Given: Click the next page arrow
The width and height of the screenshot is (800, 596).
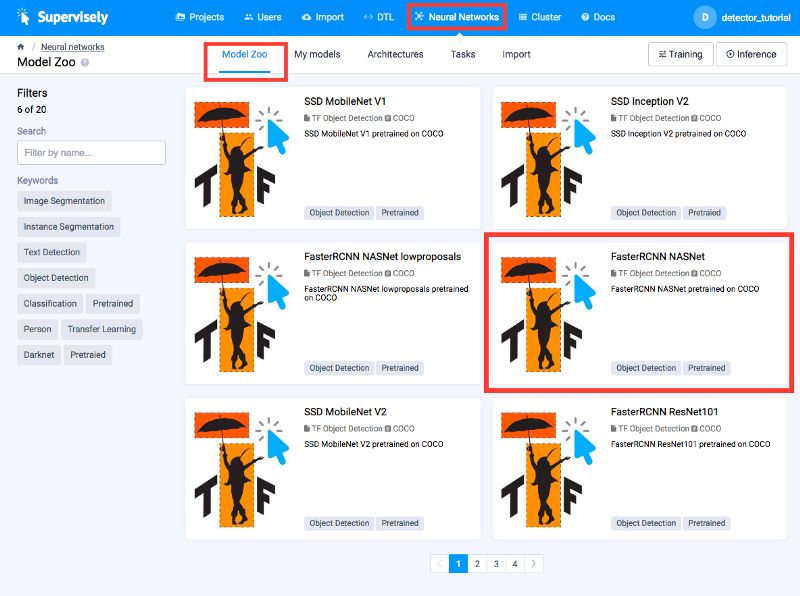Looking at the screenshot, I should click(x=534, y=564).
